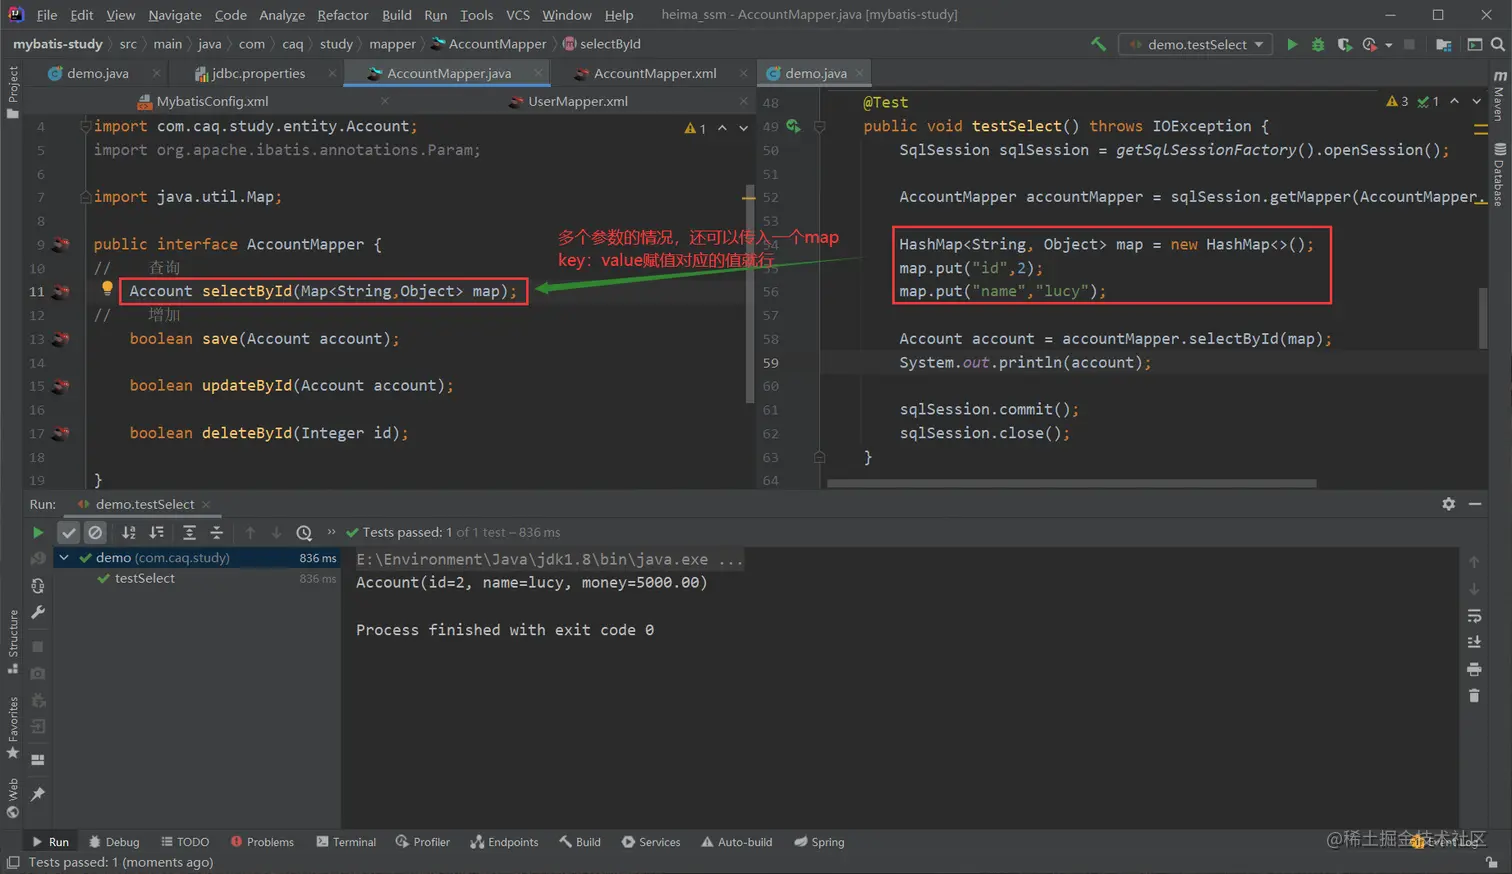Open run settings wrench icon in Run panel
Image resolution: width=1512 pixels, height=874 pixels.
[38, 612]
